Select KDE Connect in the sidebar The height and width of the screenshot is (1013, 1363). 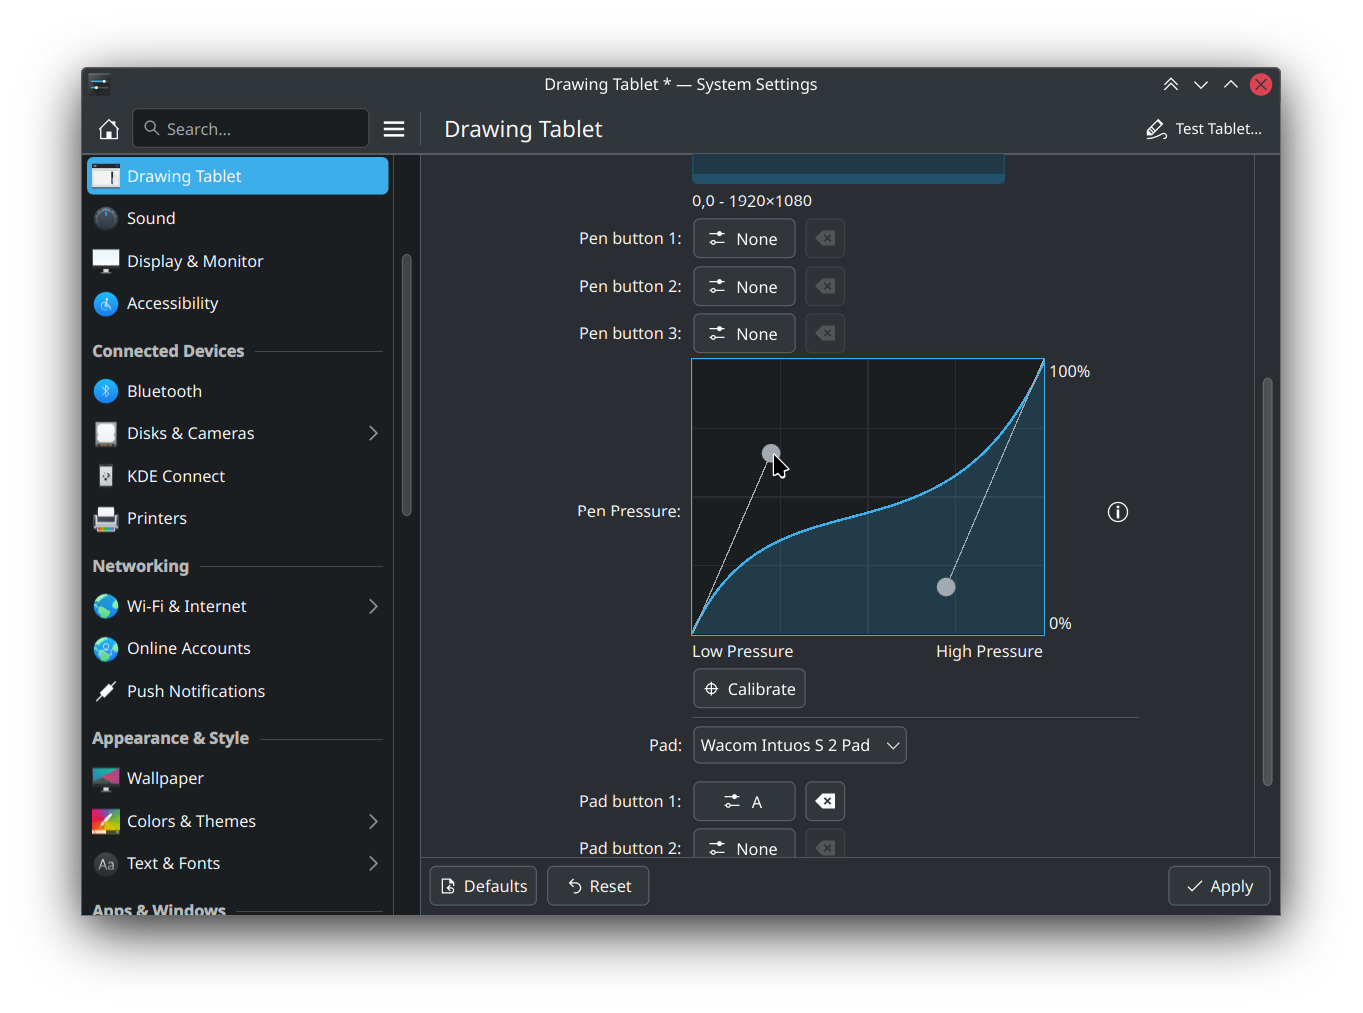[176, 476]
